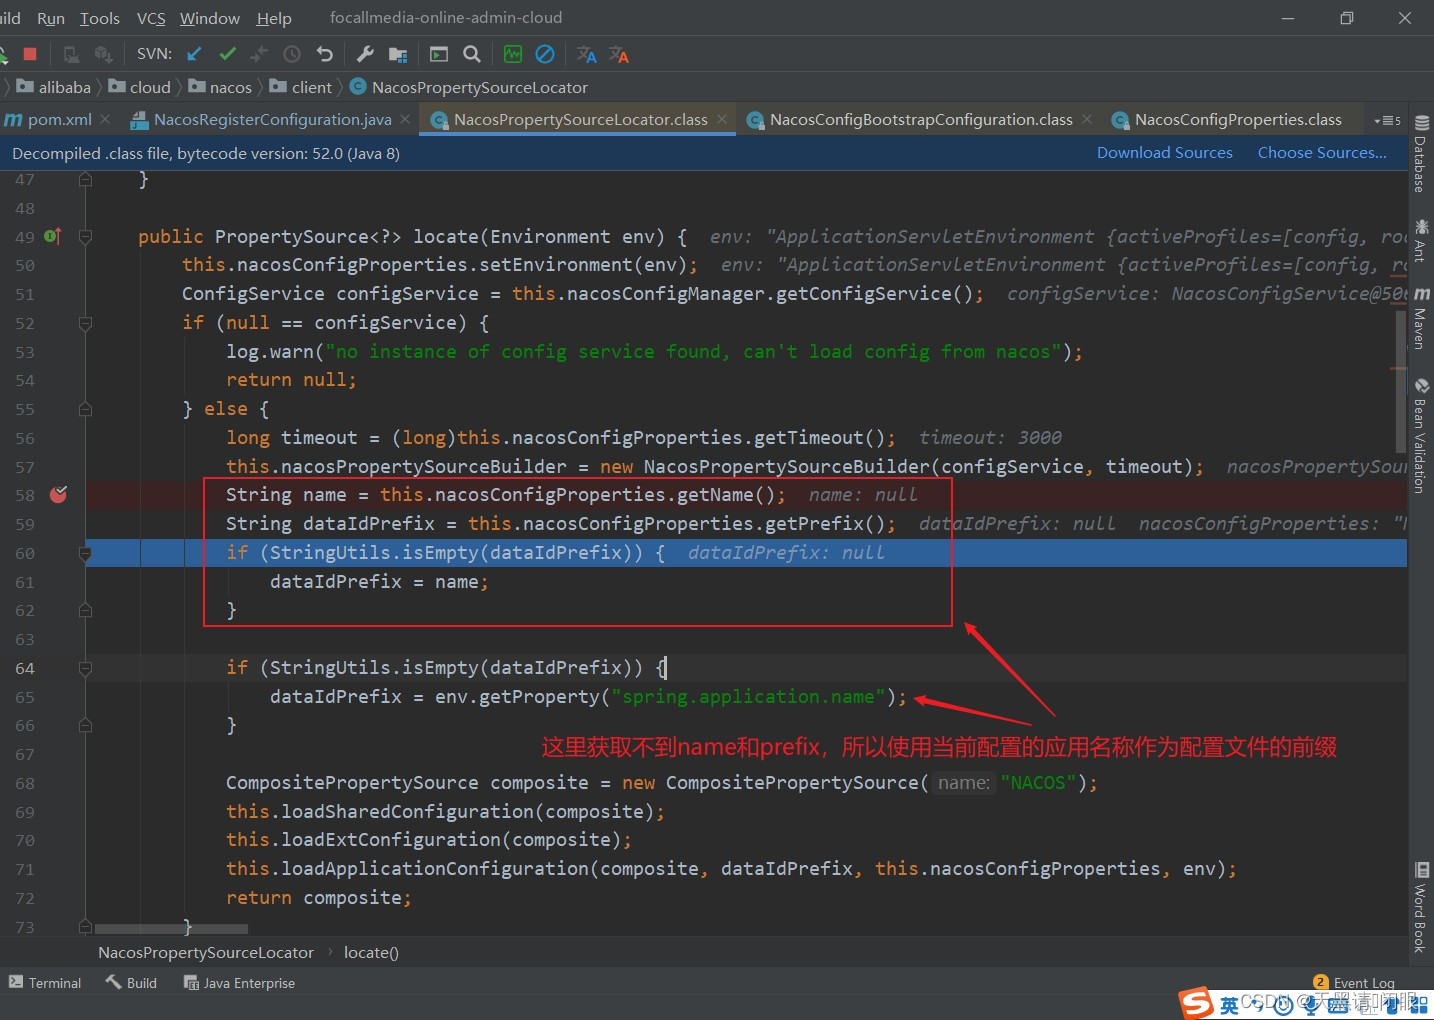Click the Choose Sources... link
This screenshot has width=1434, height=1020.
(x=1321, y=153)
